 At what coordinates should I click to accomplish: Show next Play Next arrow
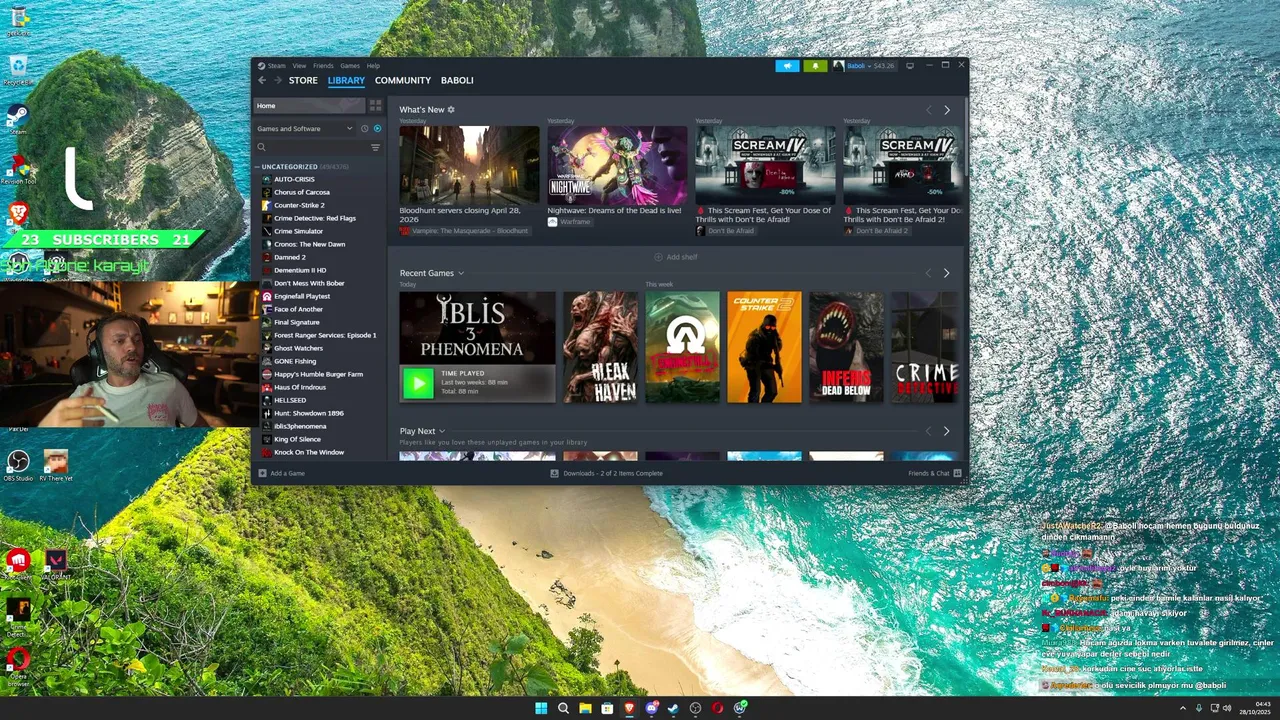[x=946, y=431]
